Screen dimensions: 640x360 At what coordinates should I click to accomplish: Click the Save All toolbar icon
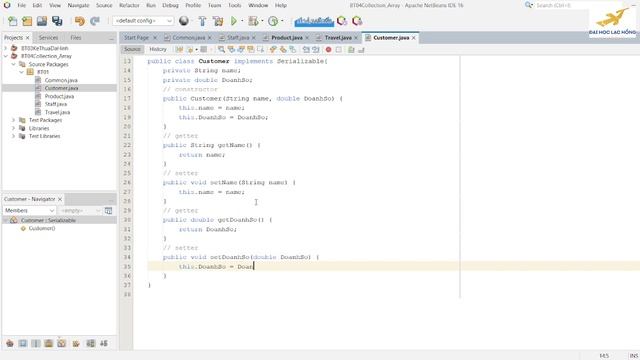[x=57, y=21]
